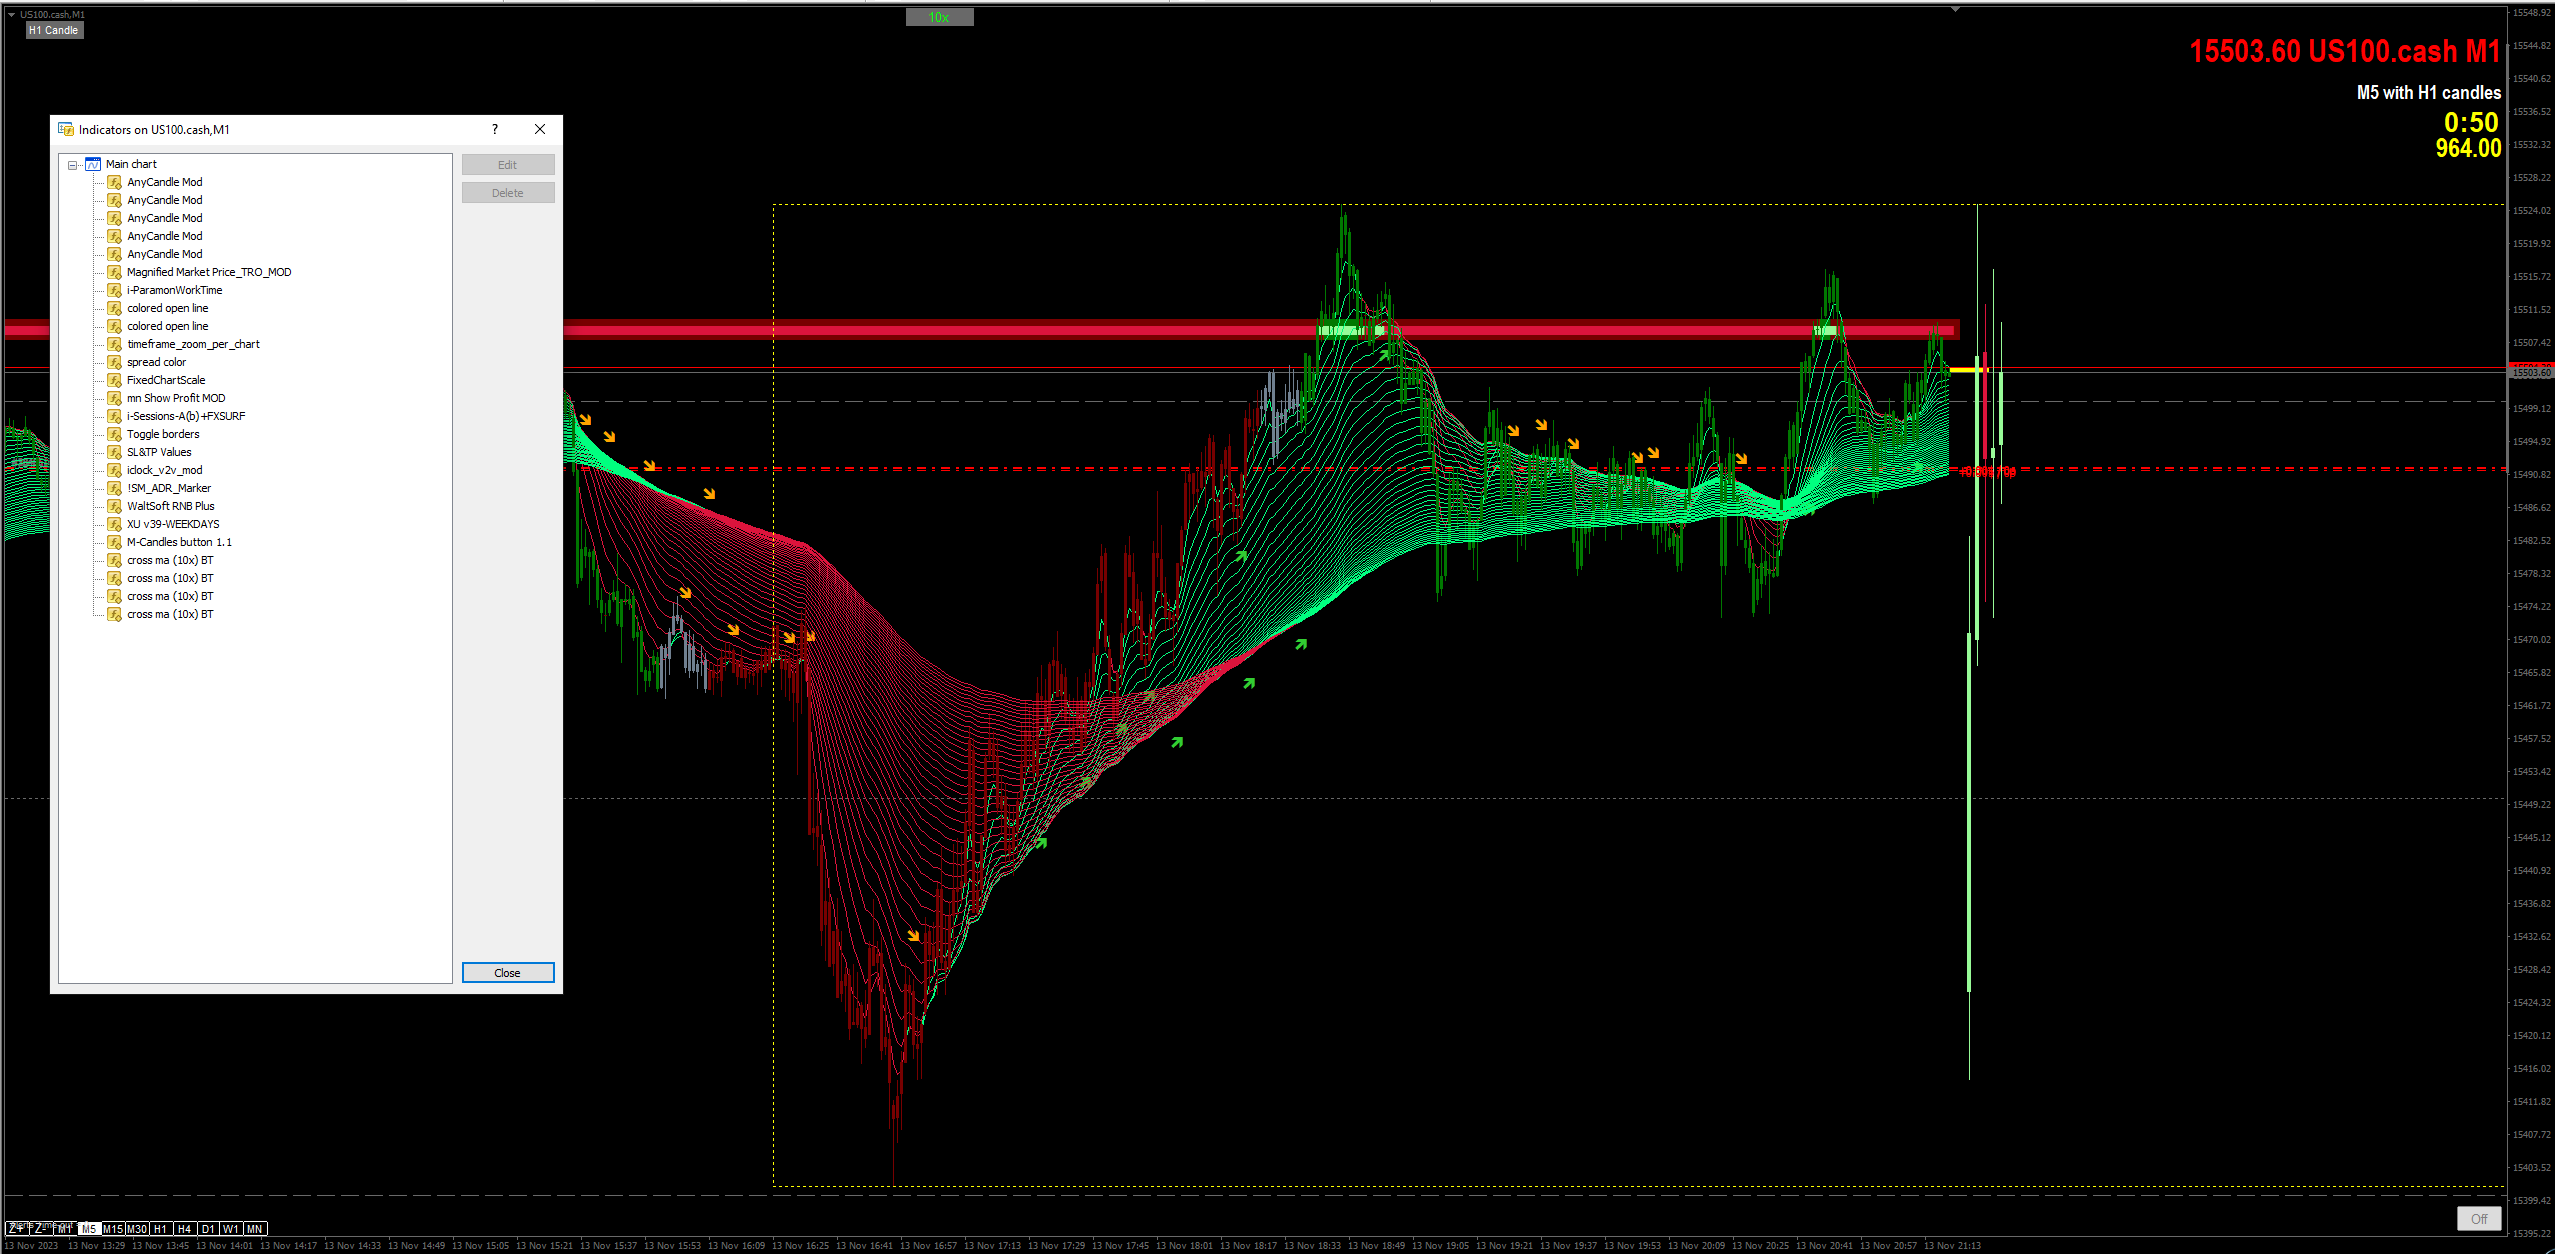Click the AnyCandle Mod indicator icon at top of list
The width and height of the screenshot is (2555, 1254).
(115, 182)
